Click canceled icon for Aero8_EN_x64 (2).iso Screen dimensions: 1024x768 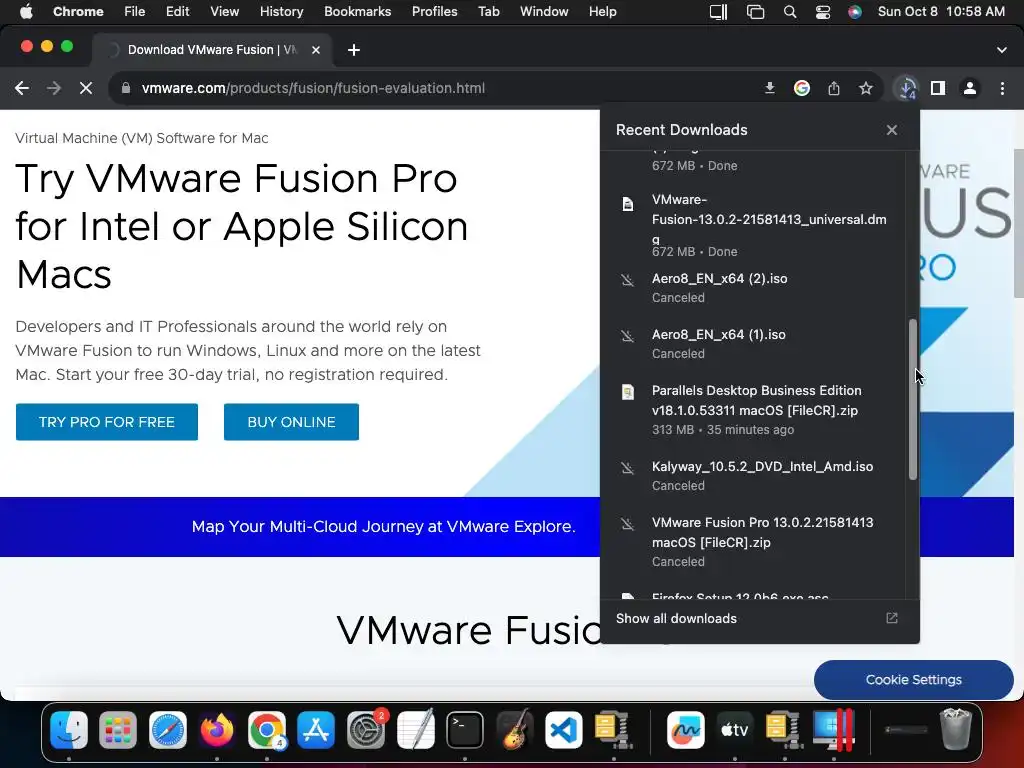point(628,281)
